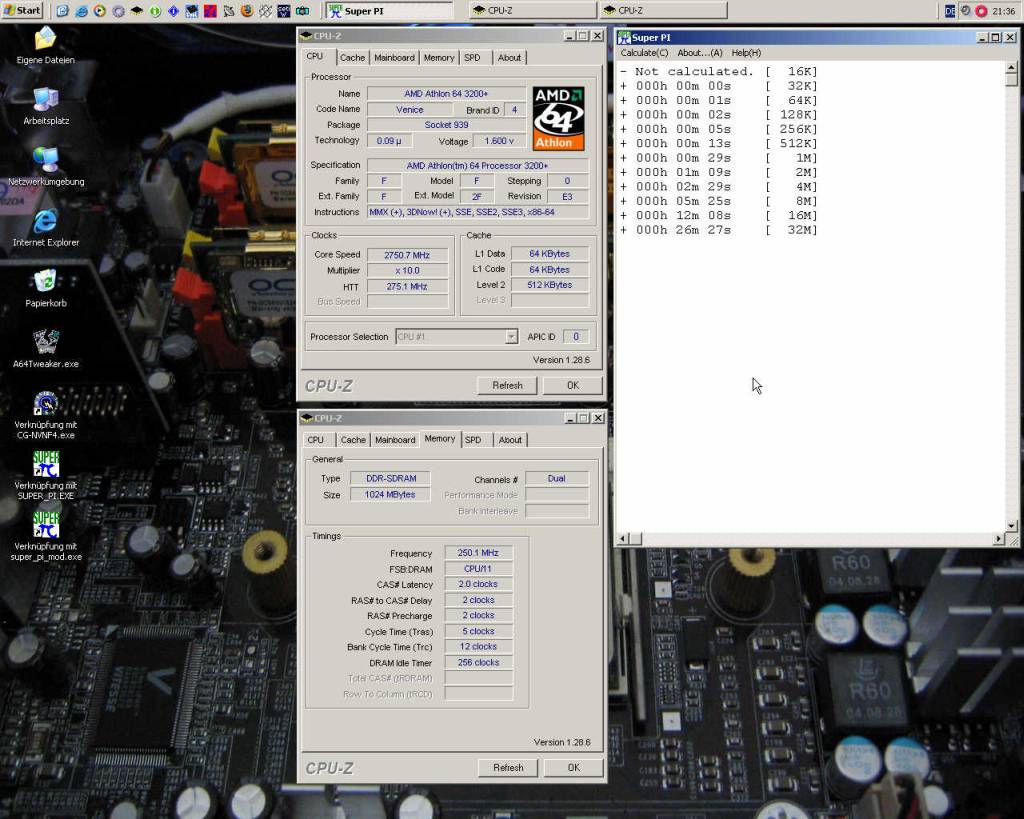Click Super PI window title icon

[624, 37]
